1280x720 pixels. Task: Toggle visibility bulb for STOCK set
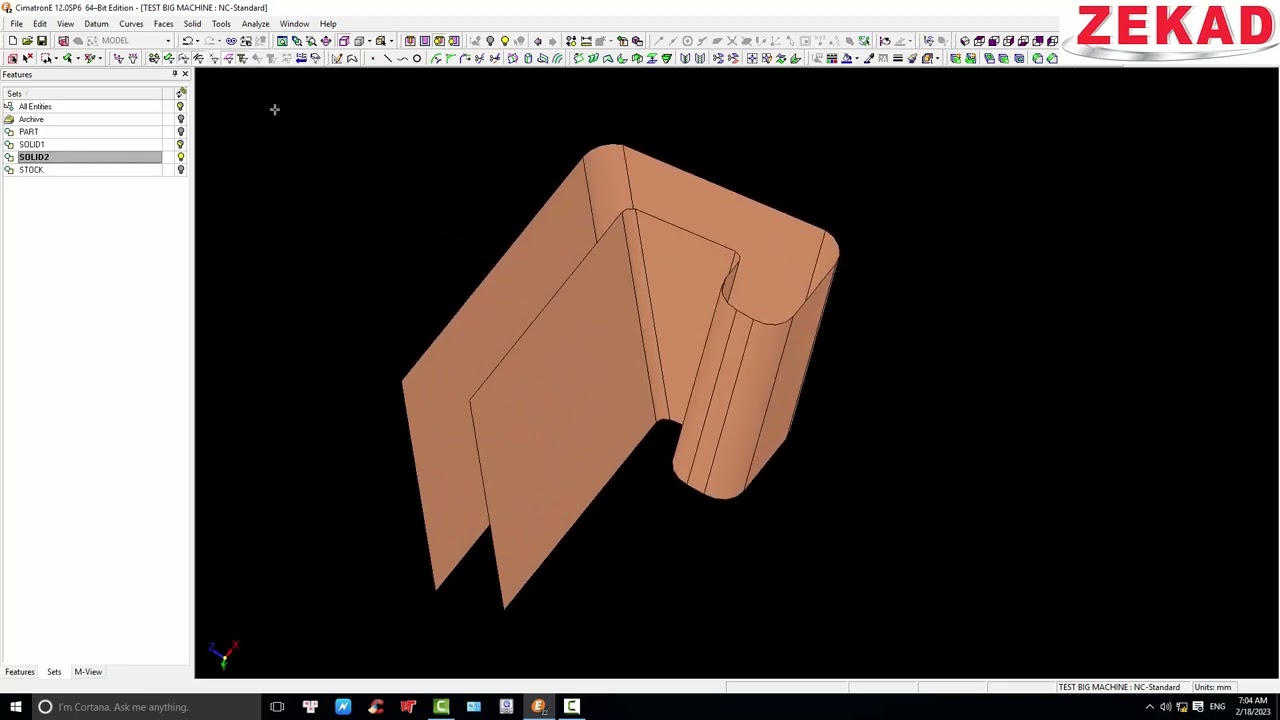[x=180, y=170]
